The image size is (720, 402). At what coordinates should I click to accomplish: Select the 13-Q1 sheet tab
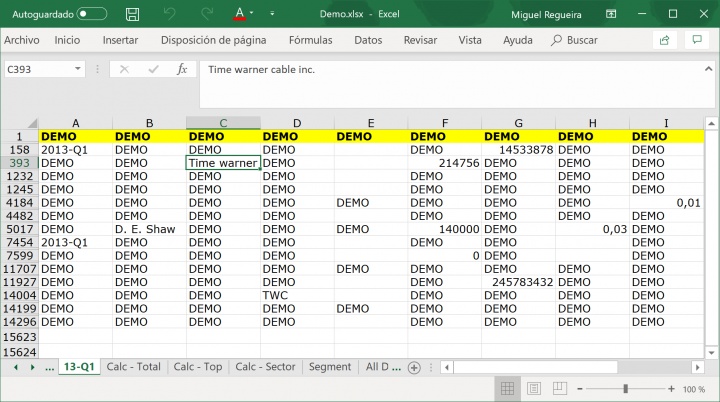pyautogui.click(x=79, y=367)
